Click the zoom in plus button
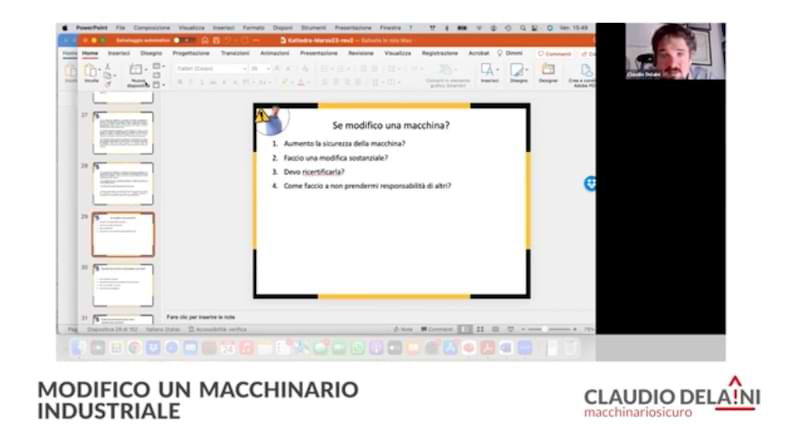The height and width of the screenshot is (434, 786). pyautogui.click(x=574, y=329)
